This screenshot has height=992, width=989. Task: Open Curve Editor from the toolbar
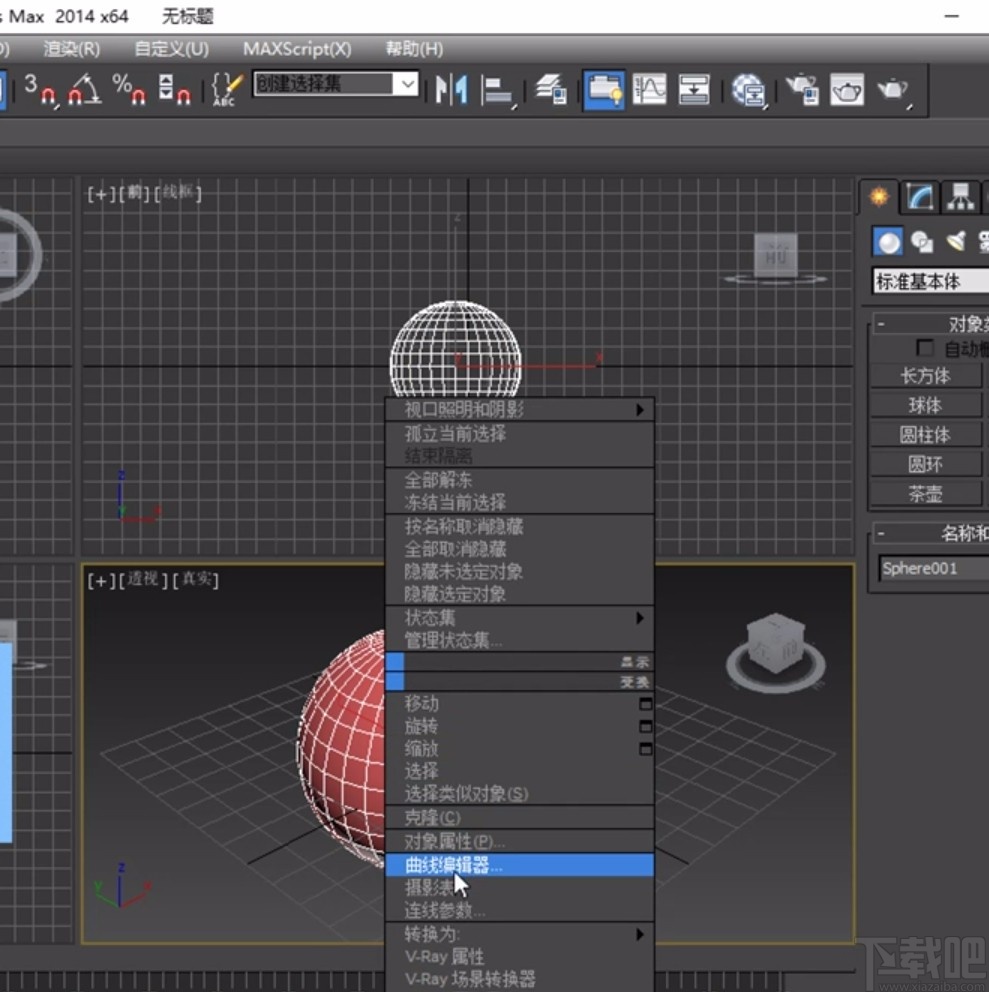click(x=649, y=89)
